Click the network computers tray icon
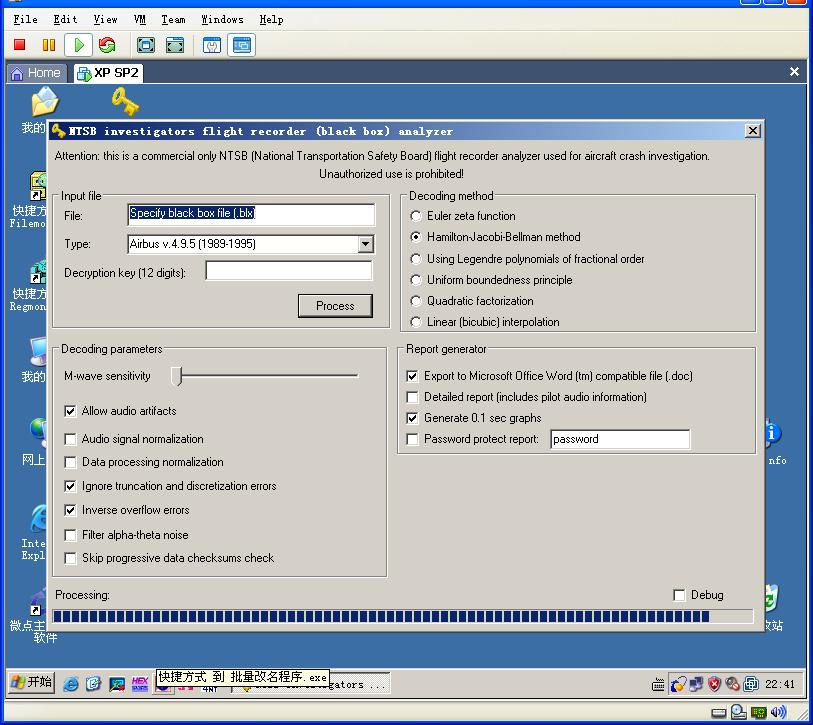 point(696,685)
